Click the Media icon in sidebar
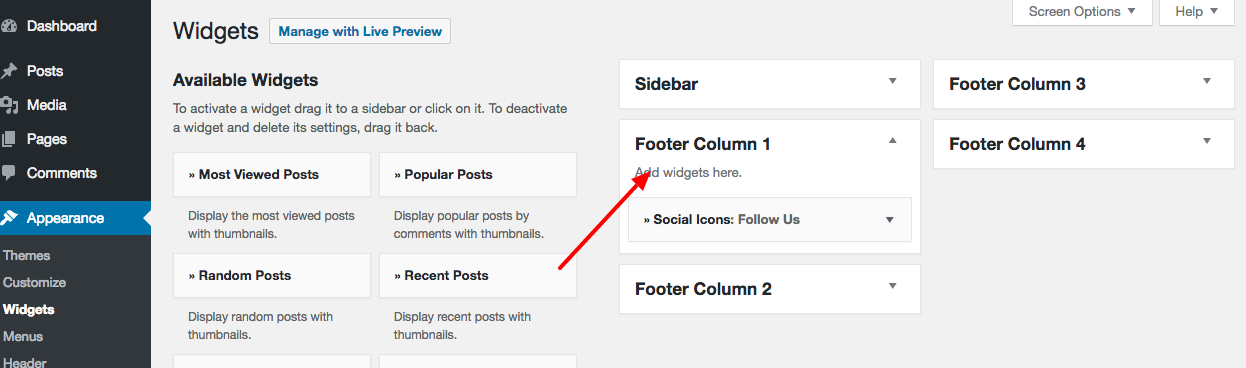 coord(9,105)
